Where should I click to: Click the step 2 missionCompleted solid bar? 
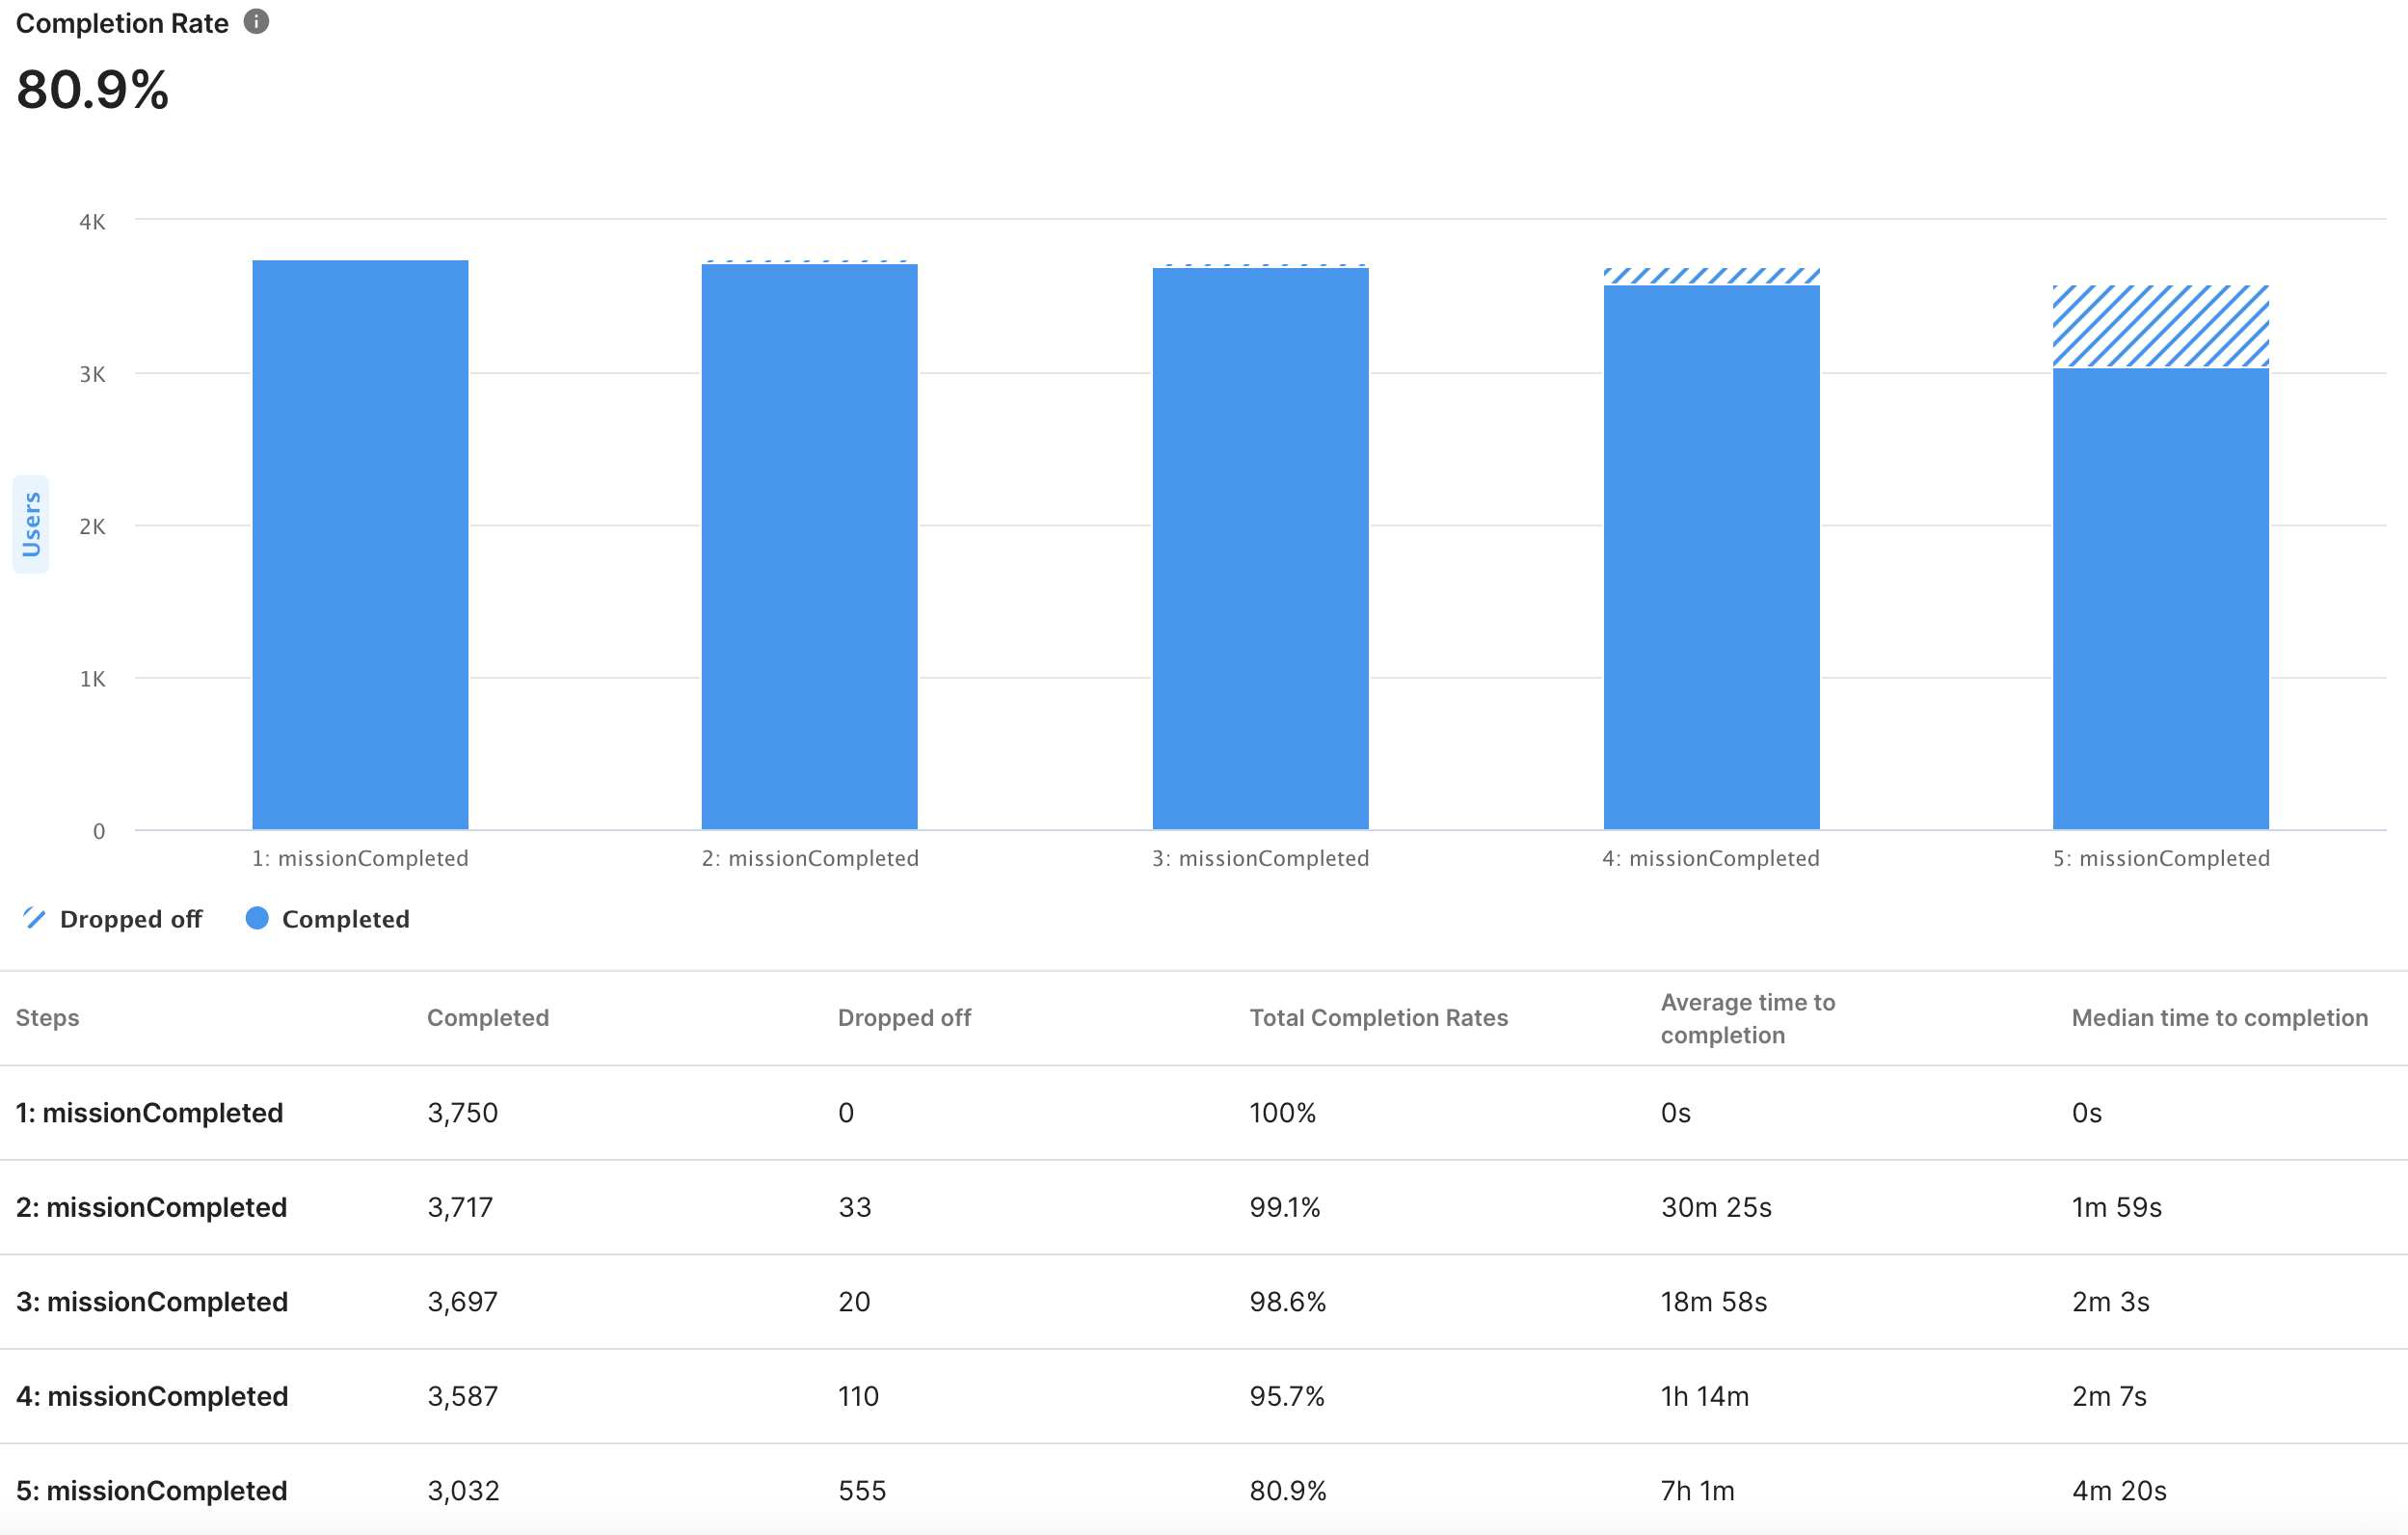[x=809, y=547]
